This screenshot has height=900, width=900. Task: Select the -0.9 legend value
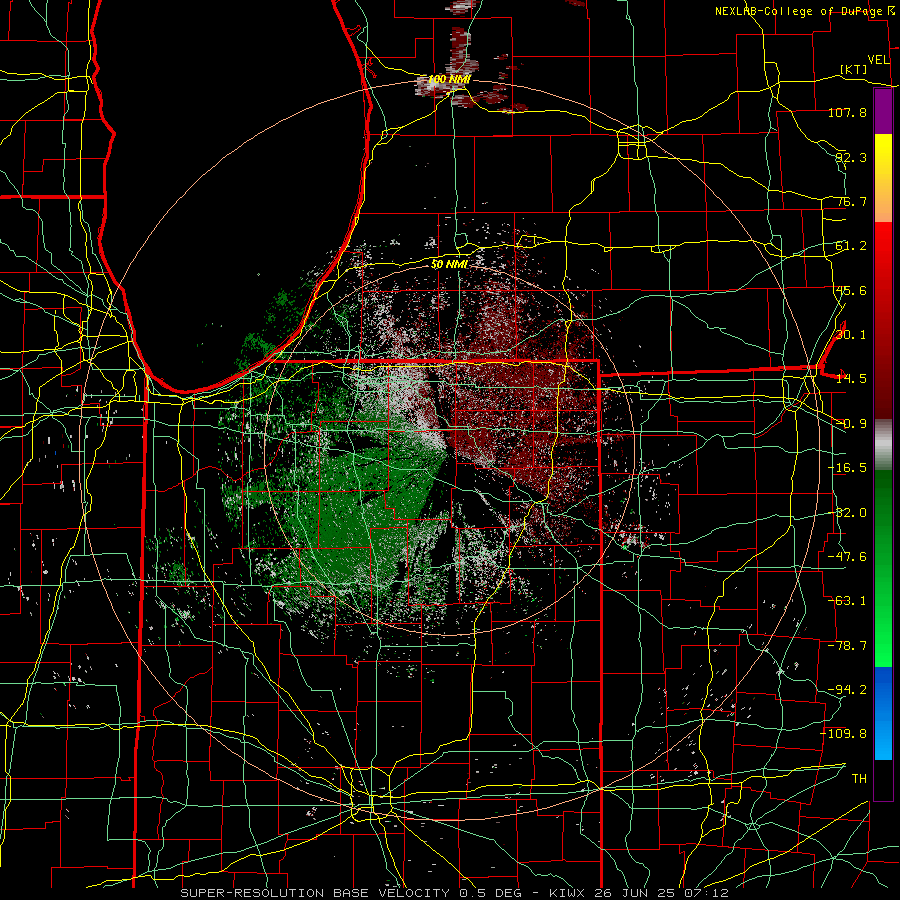click(x=851, y=424)
